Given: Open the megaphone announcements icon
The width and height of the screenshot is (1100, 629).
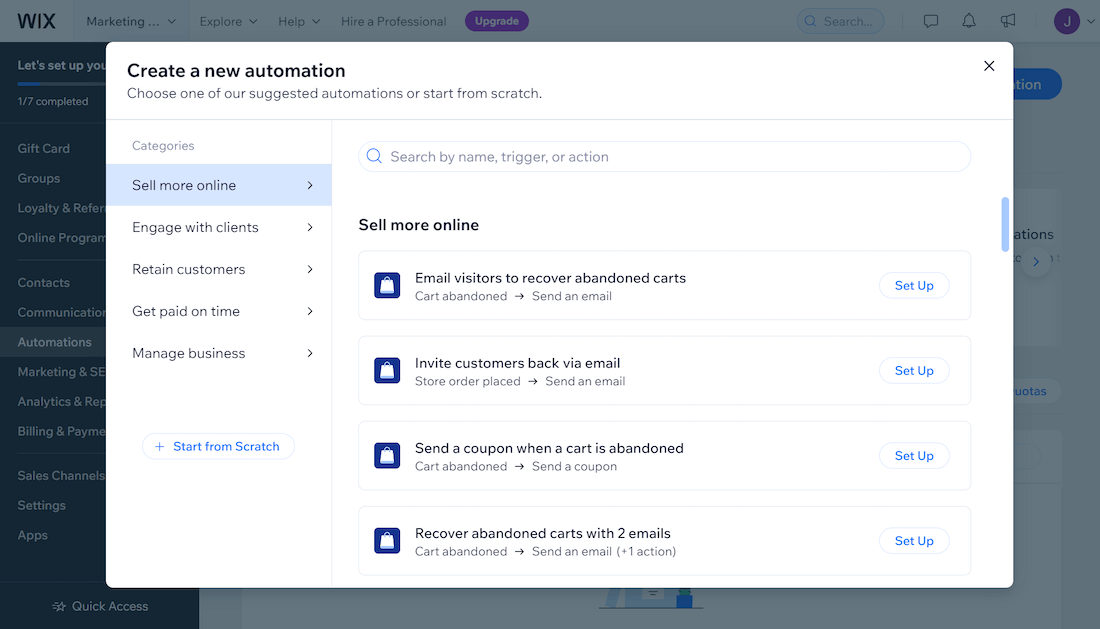Looking at the screenshot, I should pyautogui.click(x=1007, y=21).
